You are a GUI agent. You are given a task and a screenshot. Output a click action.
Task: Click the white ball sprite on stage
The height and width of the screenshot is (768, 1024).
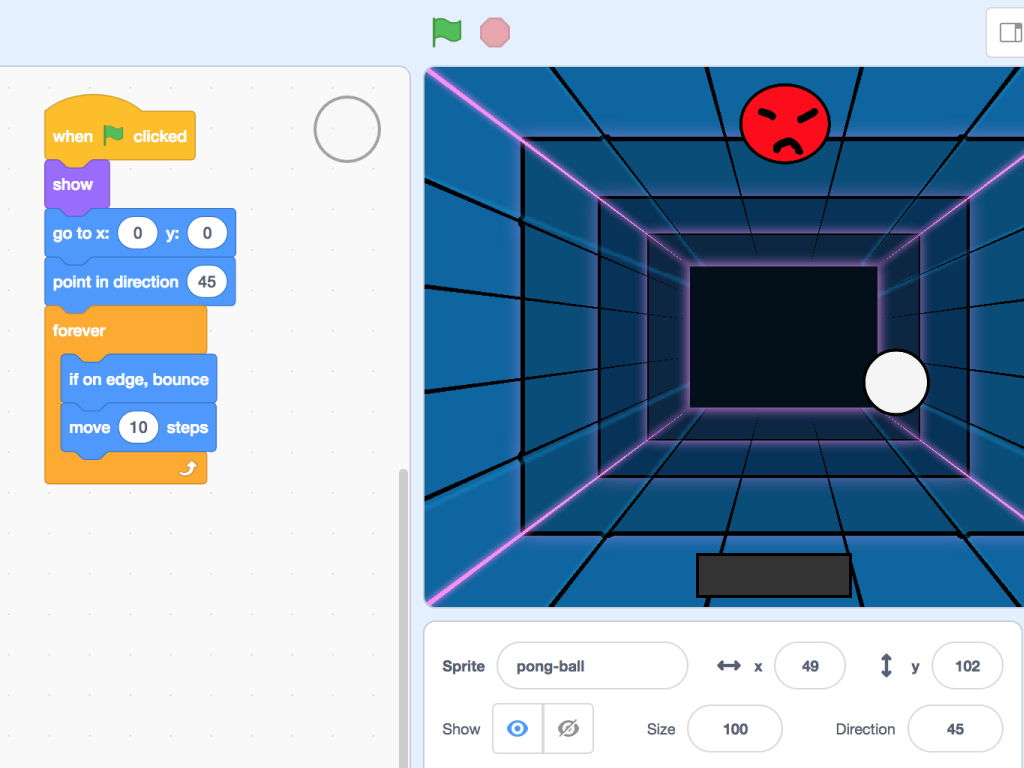click(896, 382)
